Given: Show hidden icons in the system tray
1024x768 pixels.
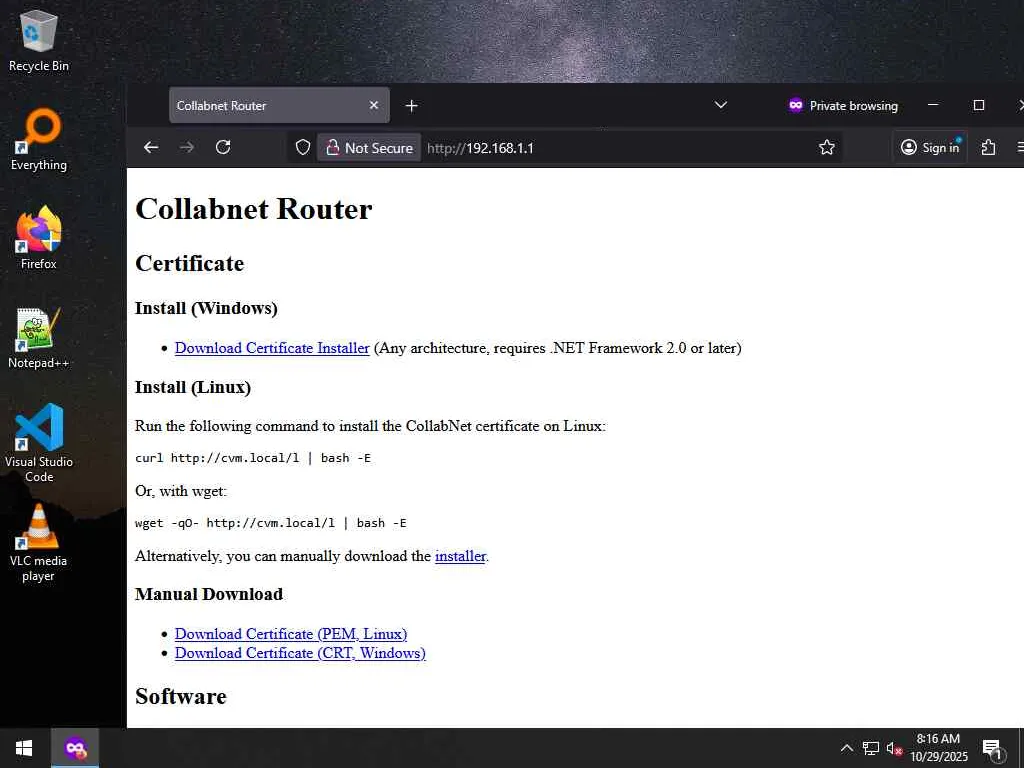Looking at the screenshot, I should 846,748.
